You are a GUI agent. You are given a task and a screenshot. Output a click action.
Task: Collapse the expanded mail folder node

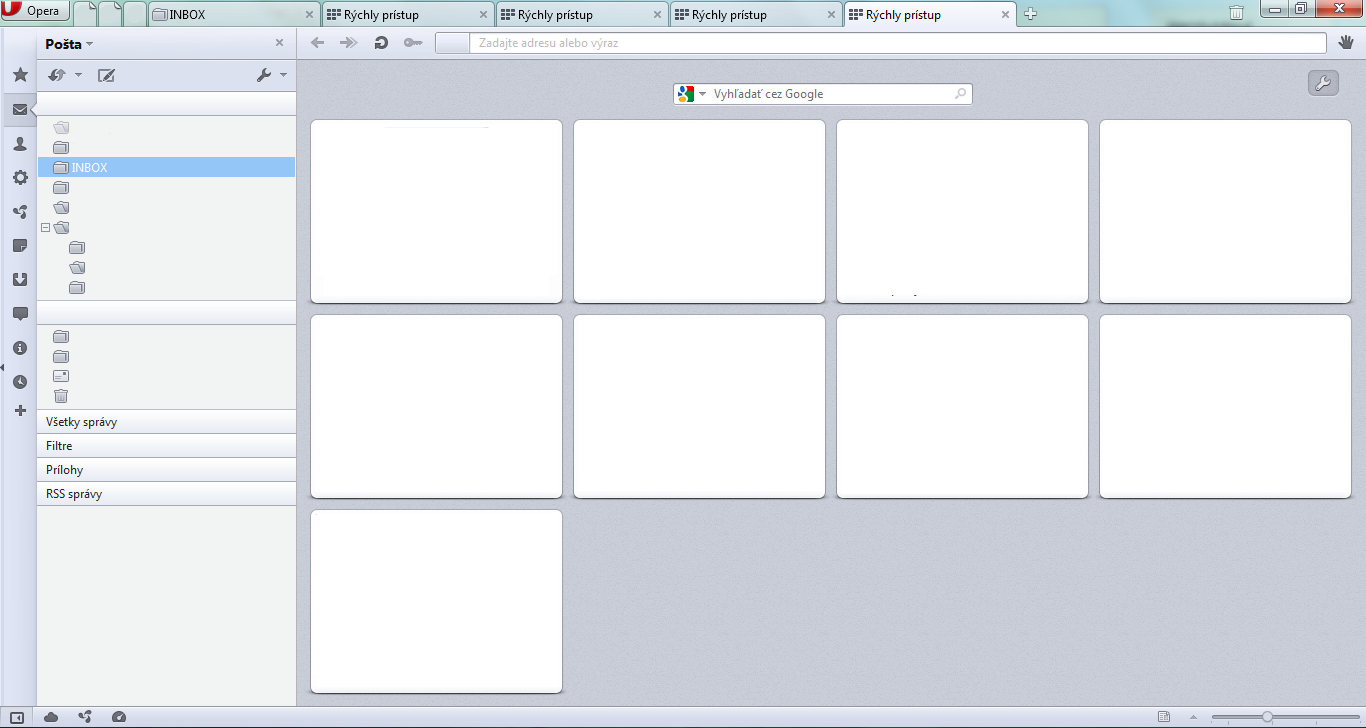tap(45, 228)
